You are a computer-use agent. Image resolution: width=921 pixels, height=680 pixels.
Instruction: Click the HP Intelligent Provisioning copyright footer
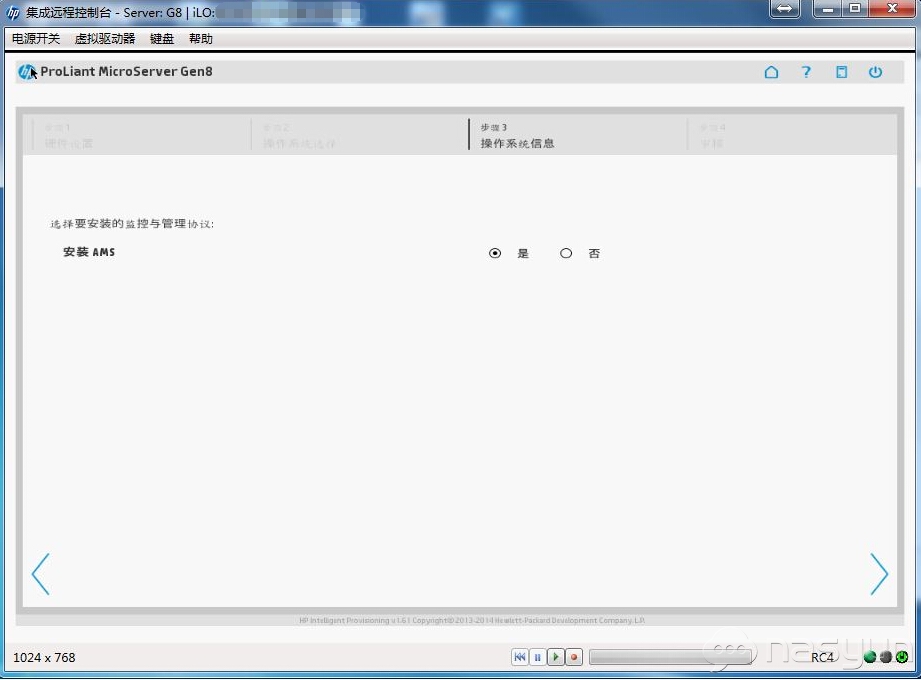click(472, 620)
